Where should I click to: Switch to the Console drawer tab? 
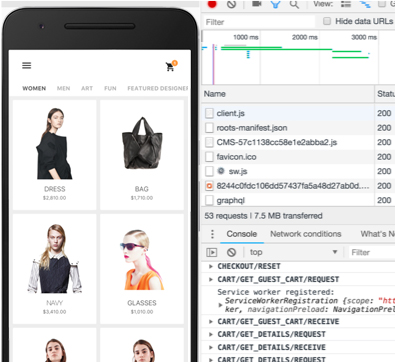point(242,234)
